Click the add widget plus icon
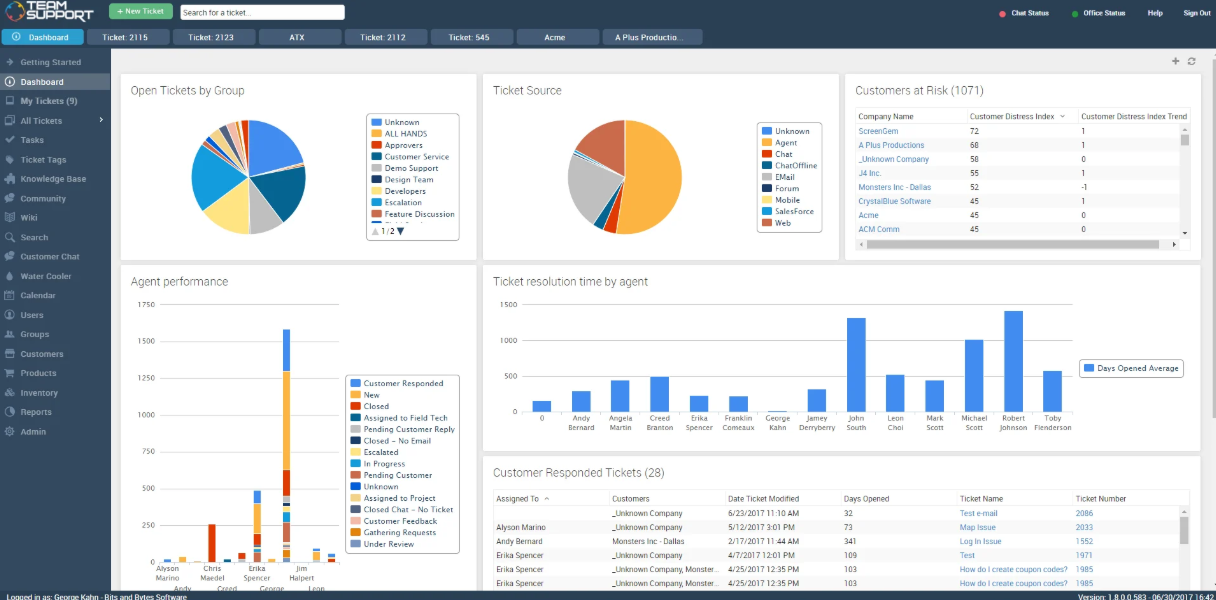This screenshot has width=1216, height=600. [x=1176, y=60]
